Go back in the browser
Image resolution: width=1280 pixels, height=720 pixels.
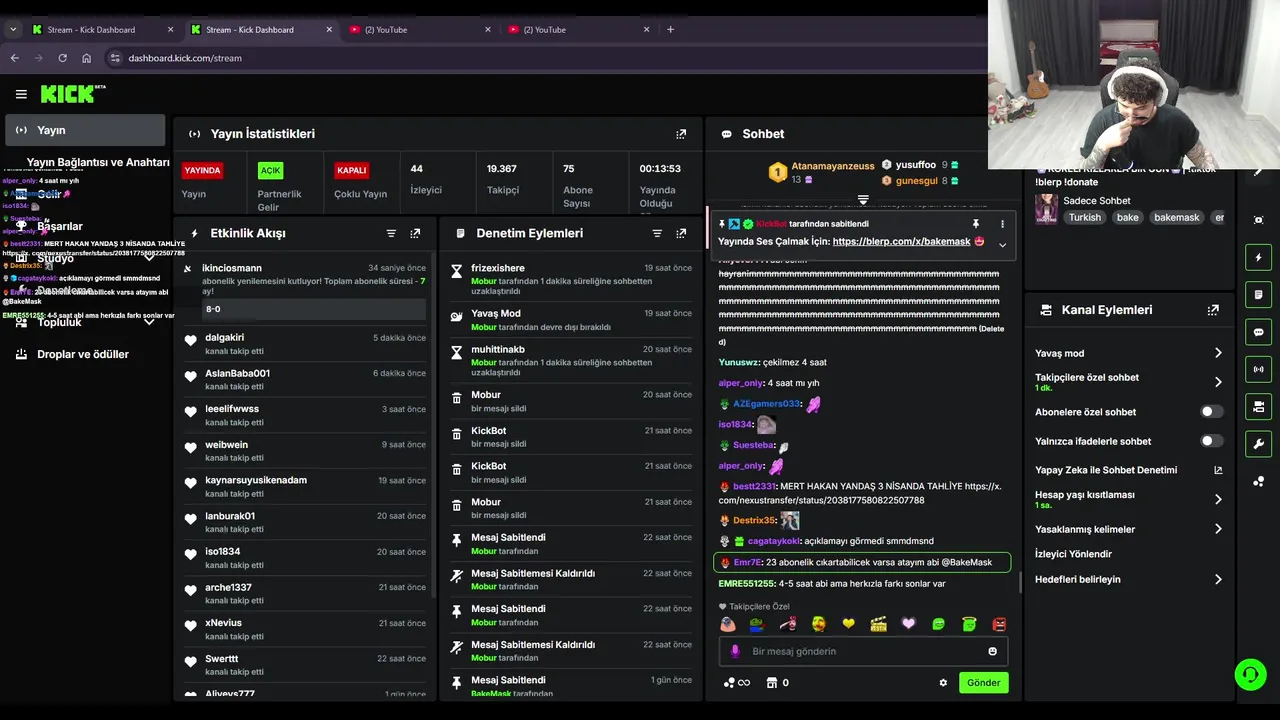[x=15, y=58]
